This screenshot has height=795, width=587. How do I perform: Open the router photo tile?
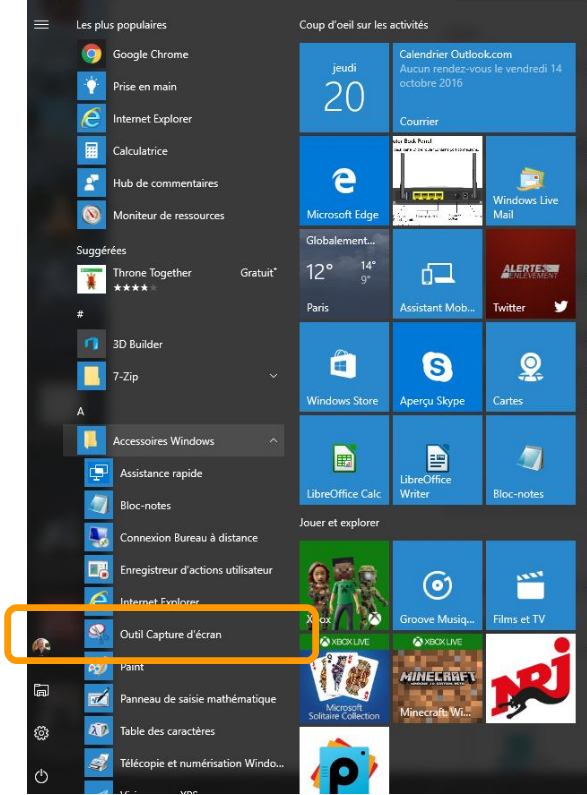(437, 180)
